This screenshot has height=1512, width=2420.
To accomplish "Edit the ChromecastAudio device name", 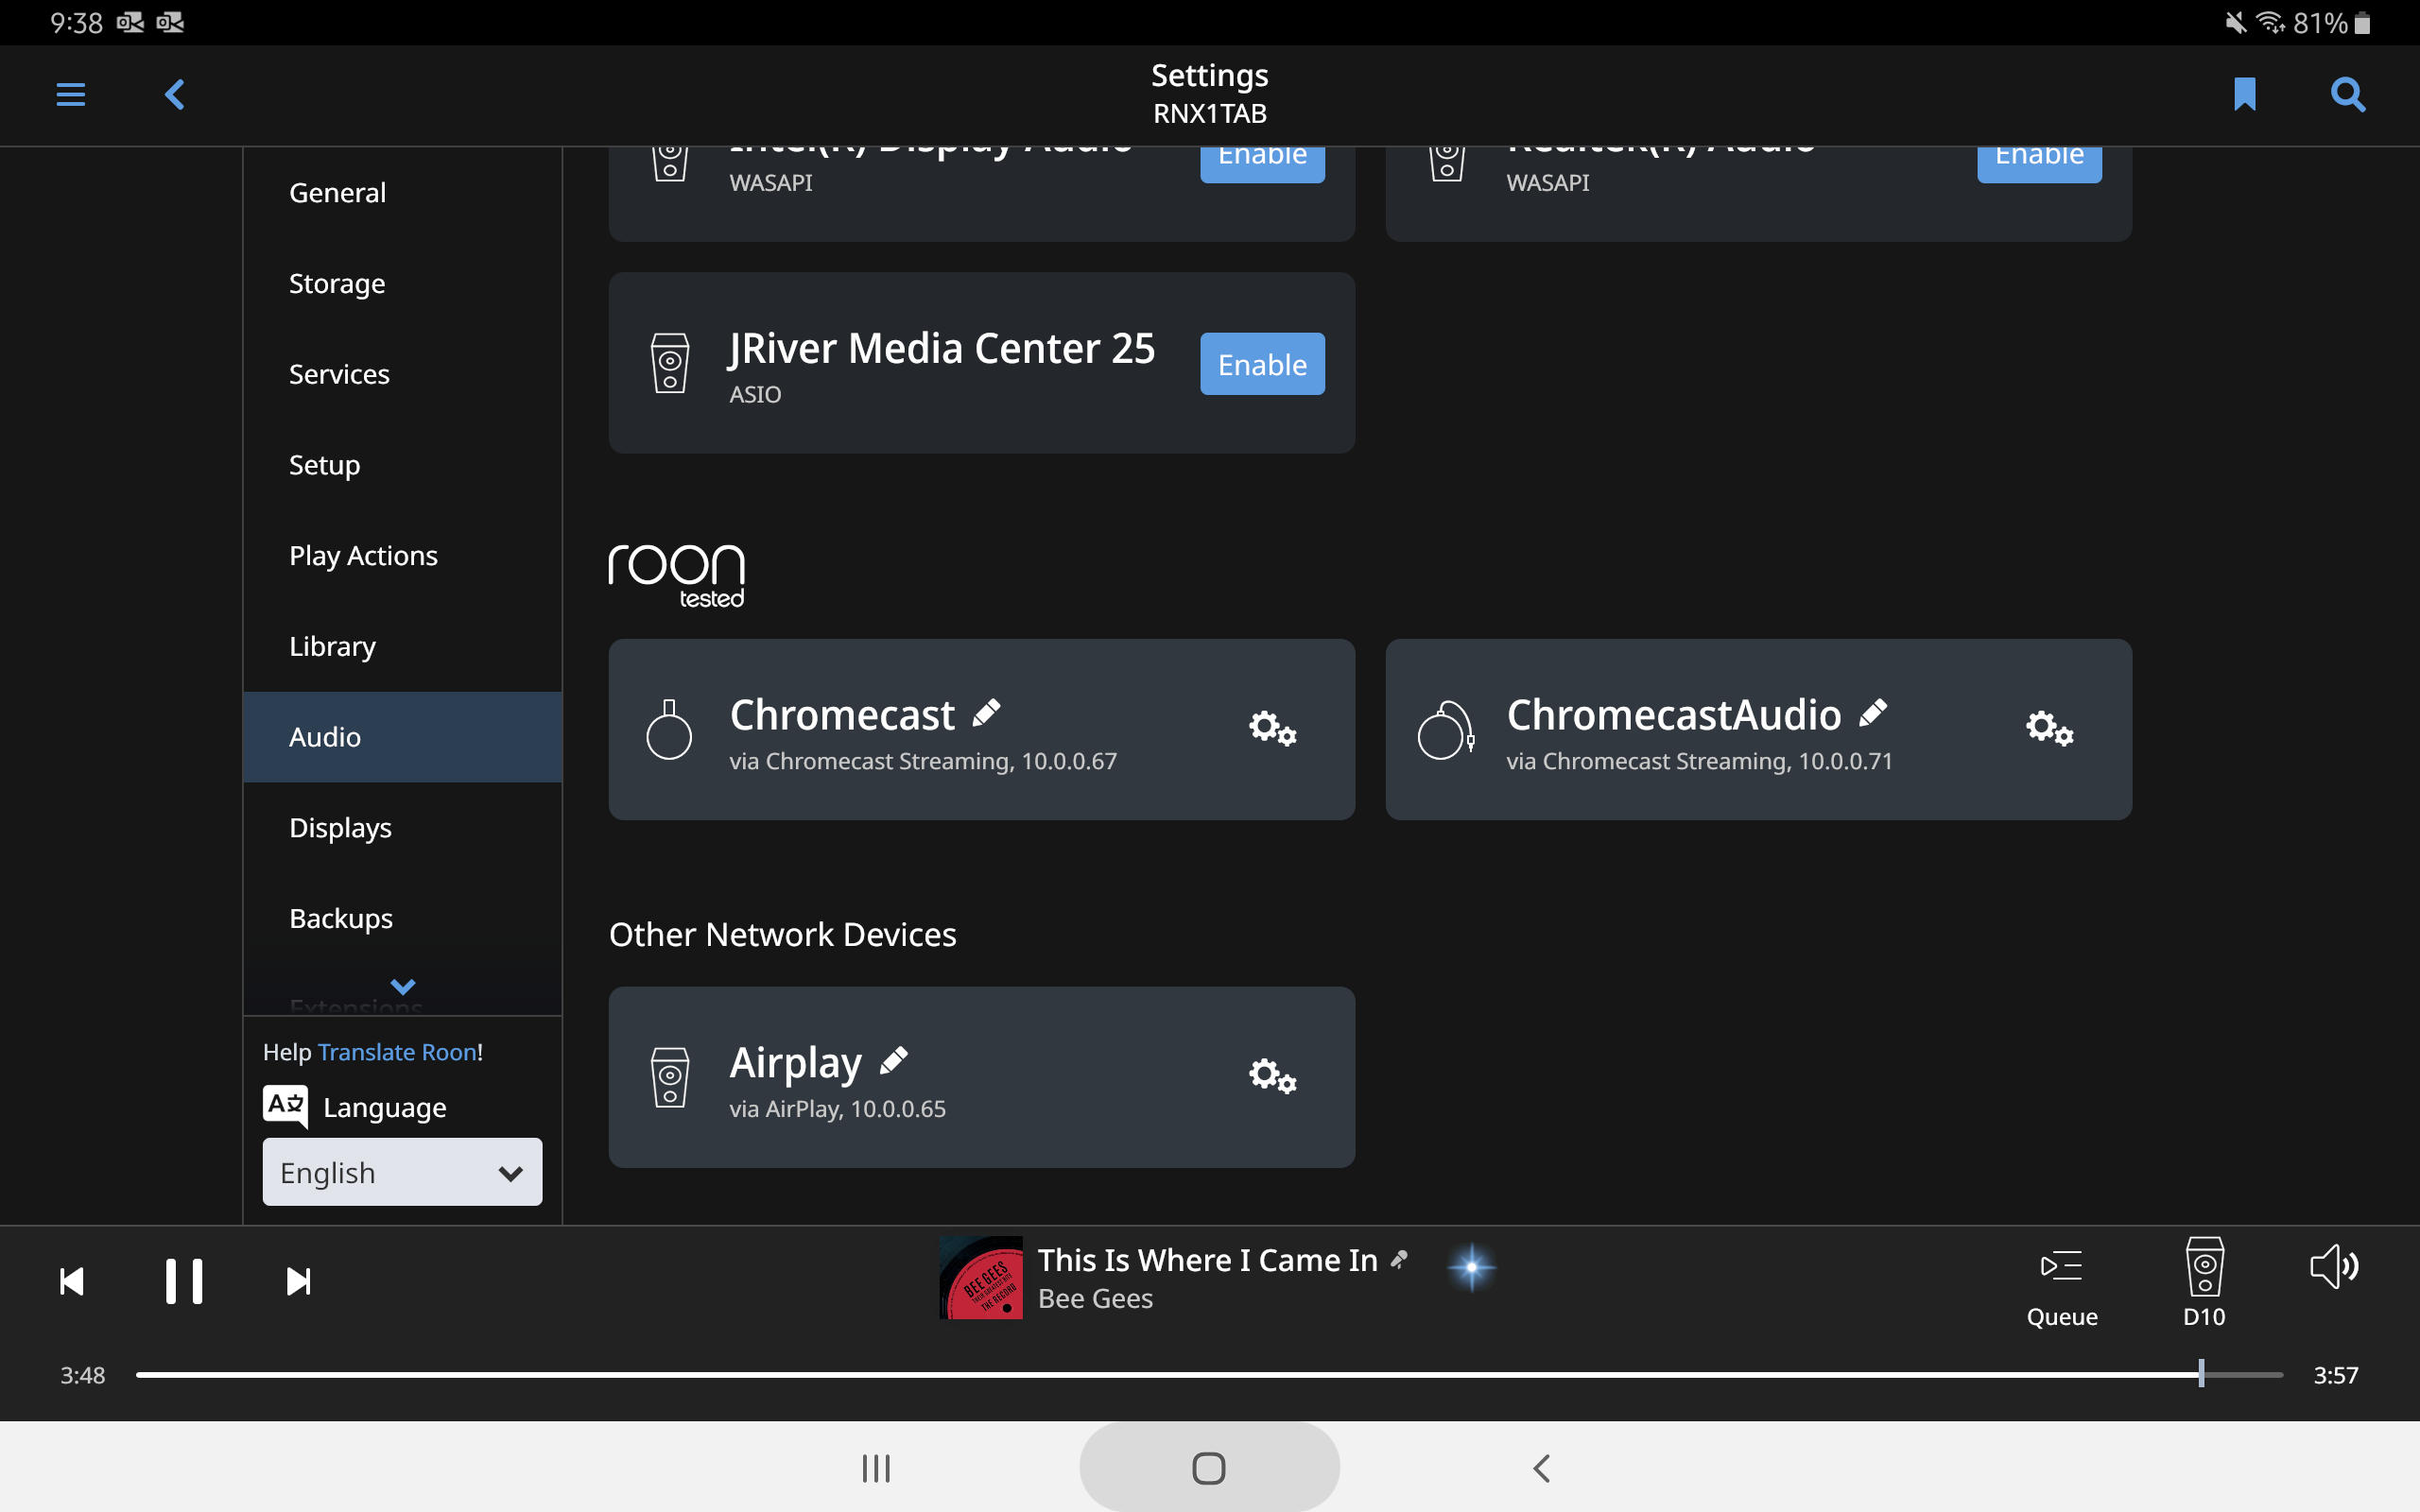I will pyautogui.click(x=1873, y=713).
